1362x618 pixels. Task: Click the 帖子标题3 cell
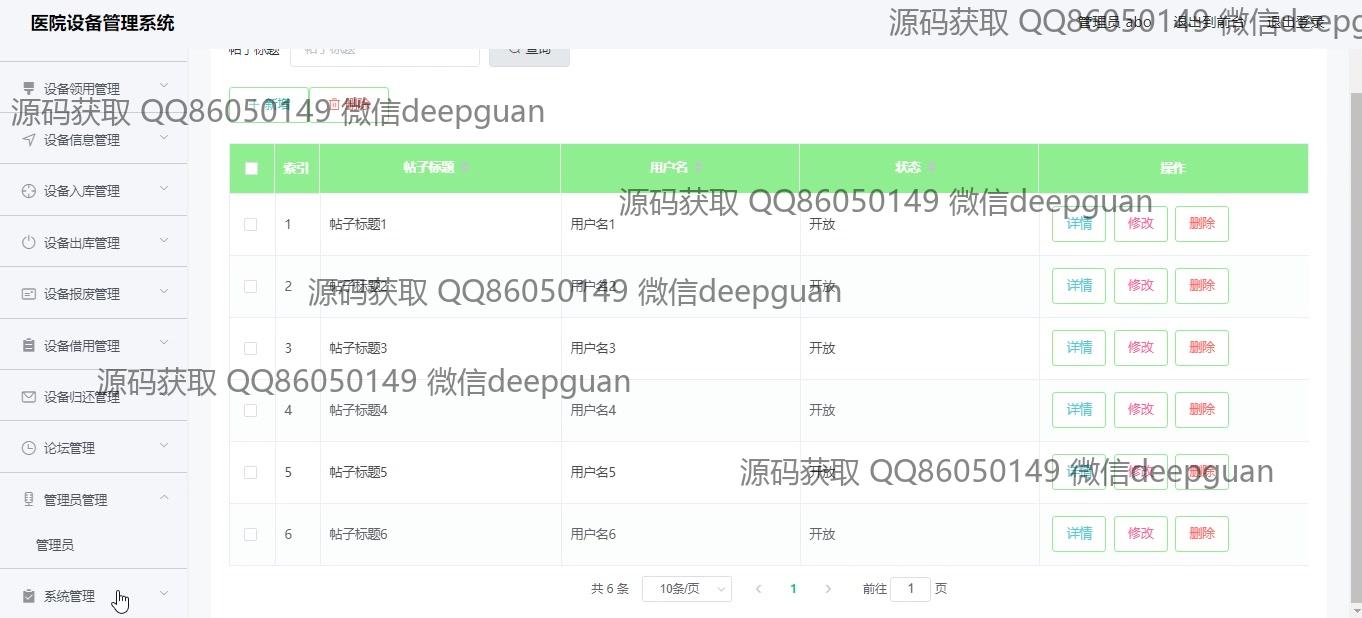[x=440, y=348]
